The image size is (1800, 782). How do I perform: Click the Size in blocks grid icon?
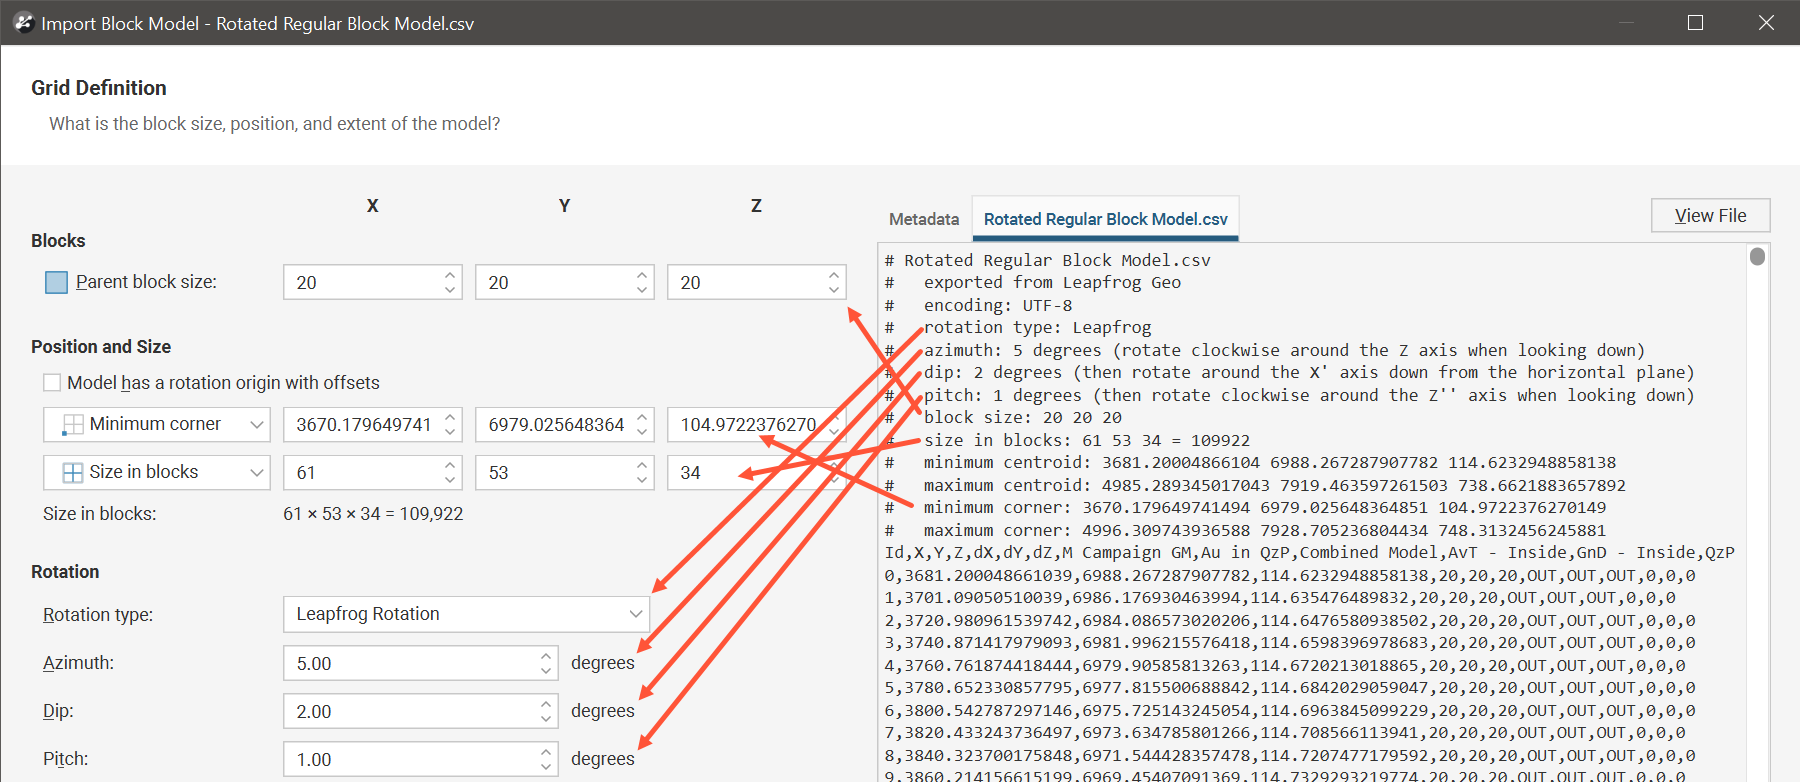point(72,473)
